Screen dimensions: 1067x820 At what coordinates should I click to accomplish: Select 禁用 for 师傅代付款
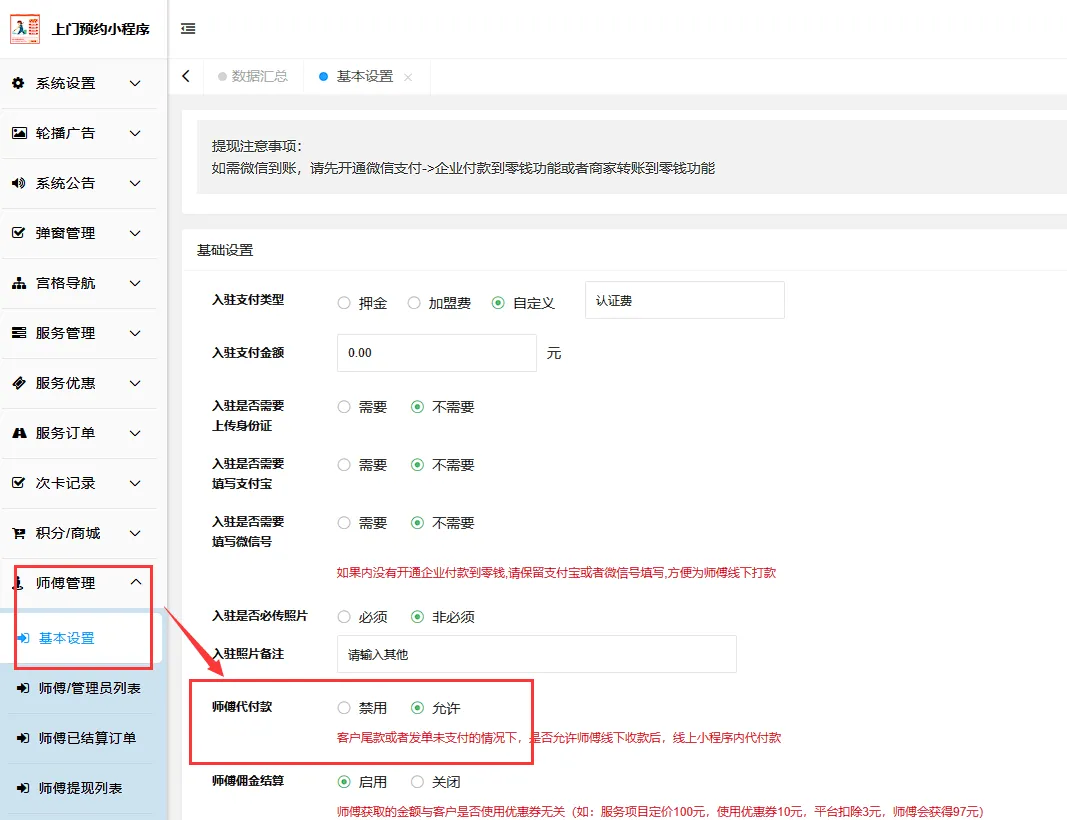[344, 708]
